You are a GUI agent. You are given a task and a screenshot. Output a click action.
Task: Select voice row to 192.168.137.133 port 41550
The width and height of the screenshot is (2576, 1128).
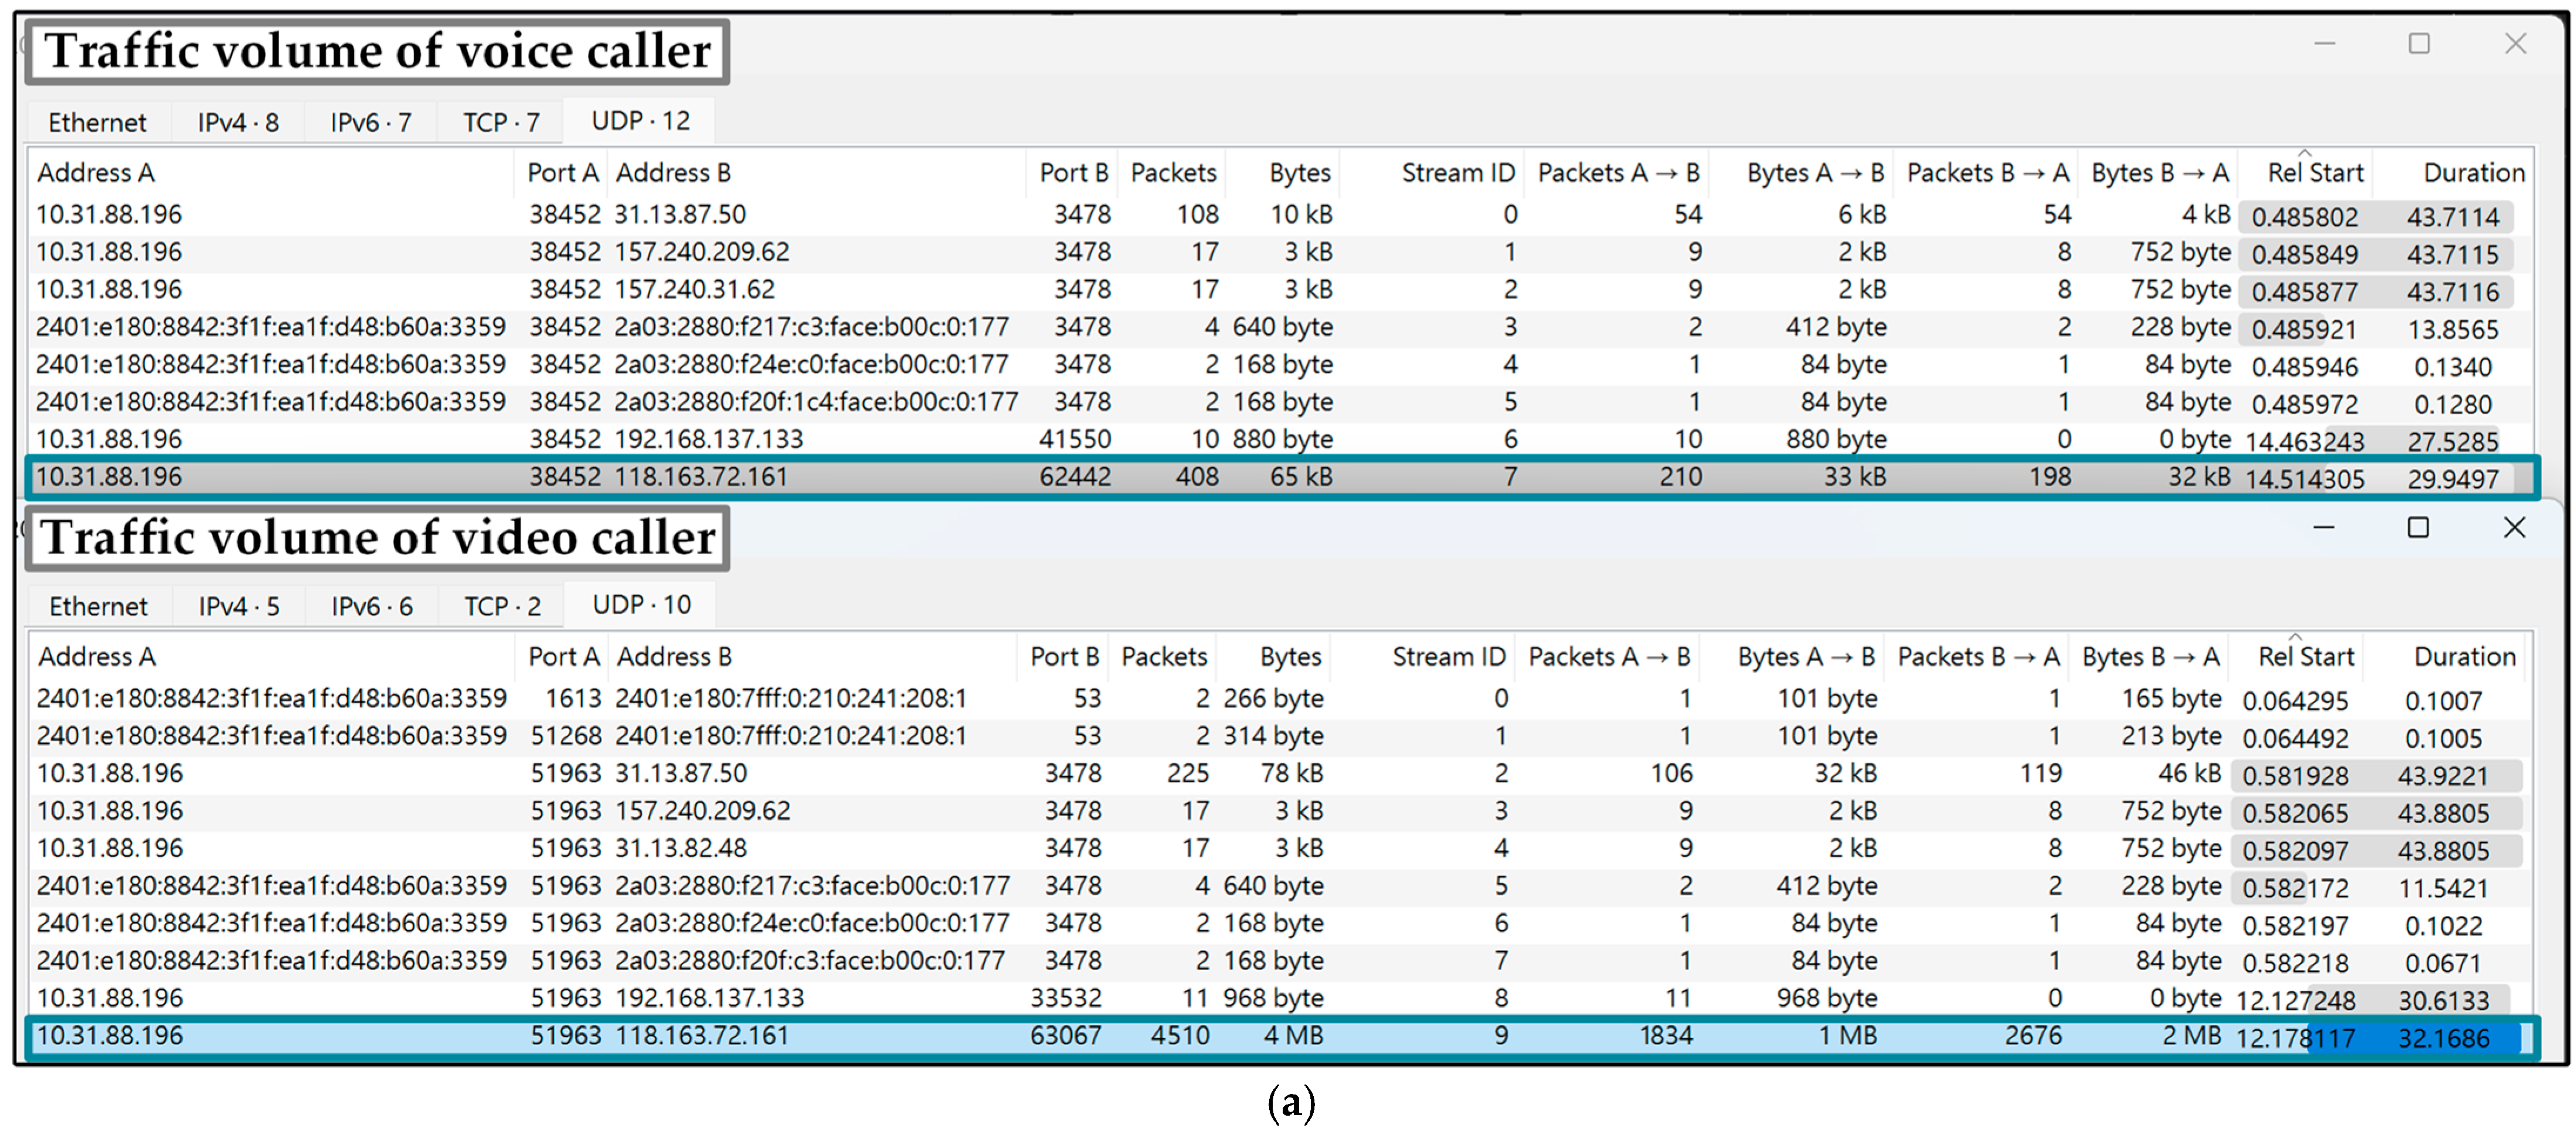coord(708,439)
